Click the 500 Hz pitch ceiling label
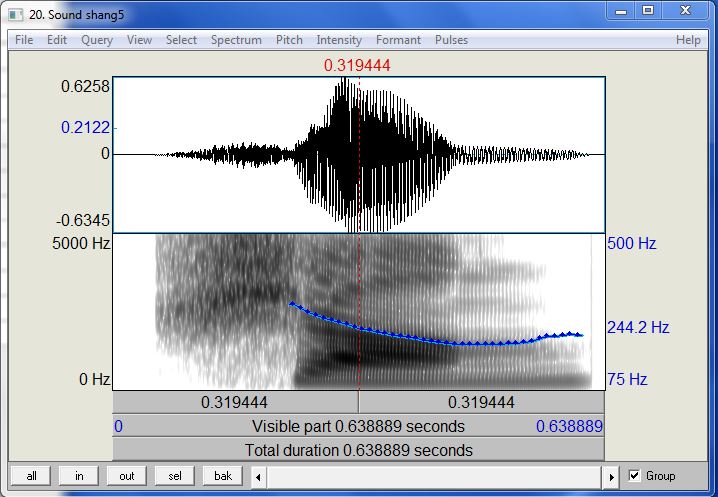This screenshot has width=718, height=497. [631, 243]
